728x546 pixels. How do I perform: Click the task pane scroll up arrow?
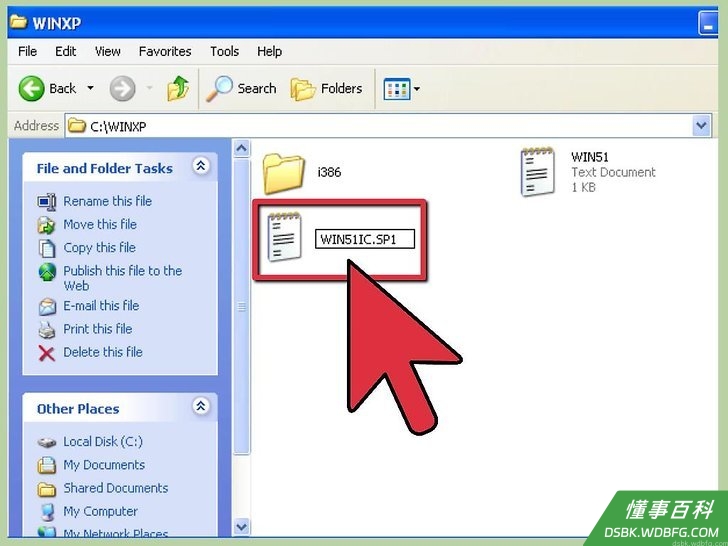[241, 149]
